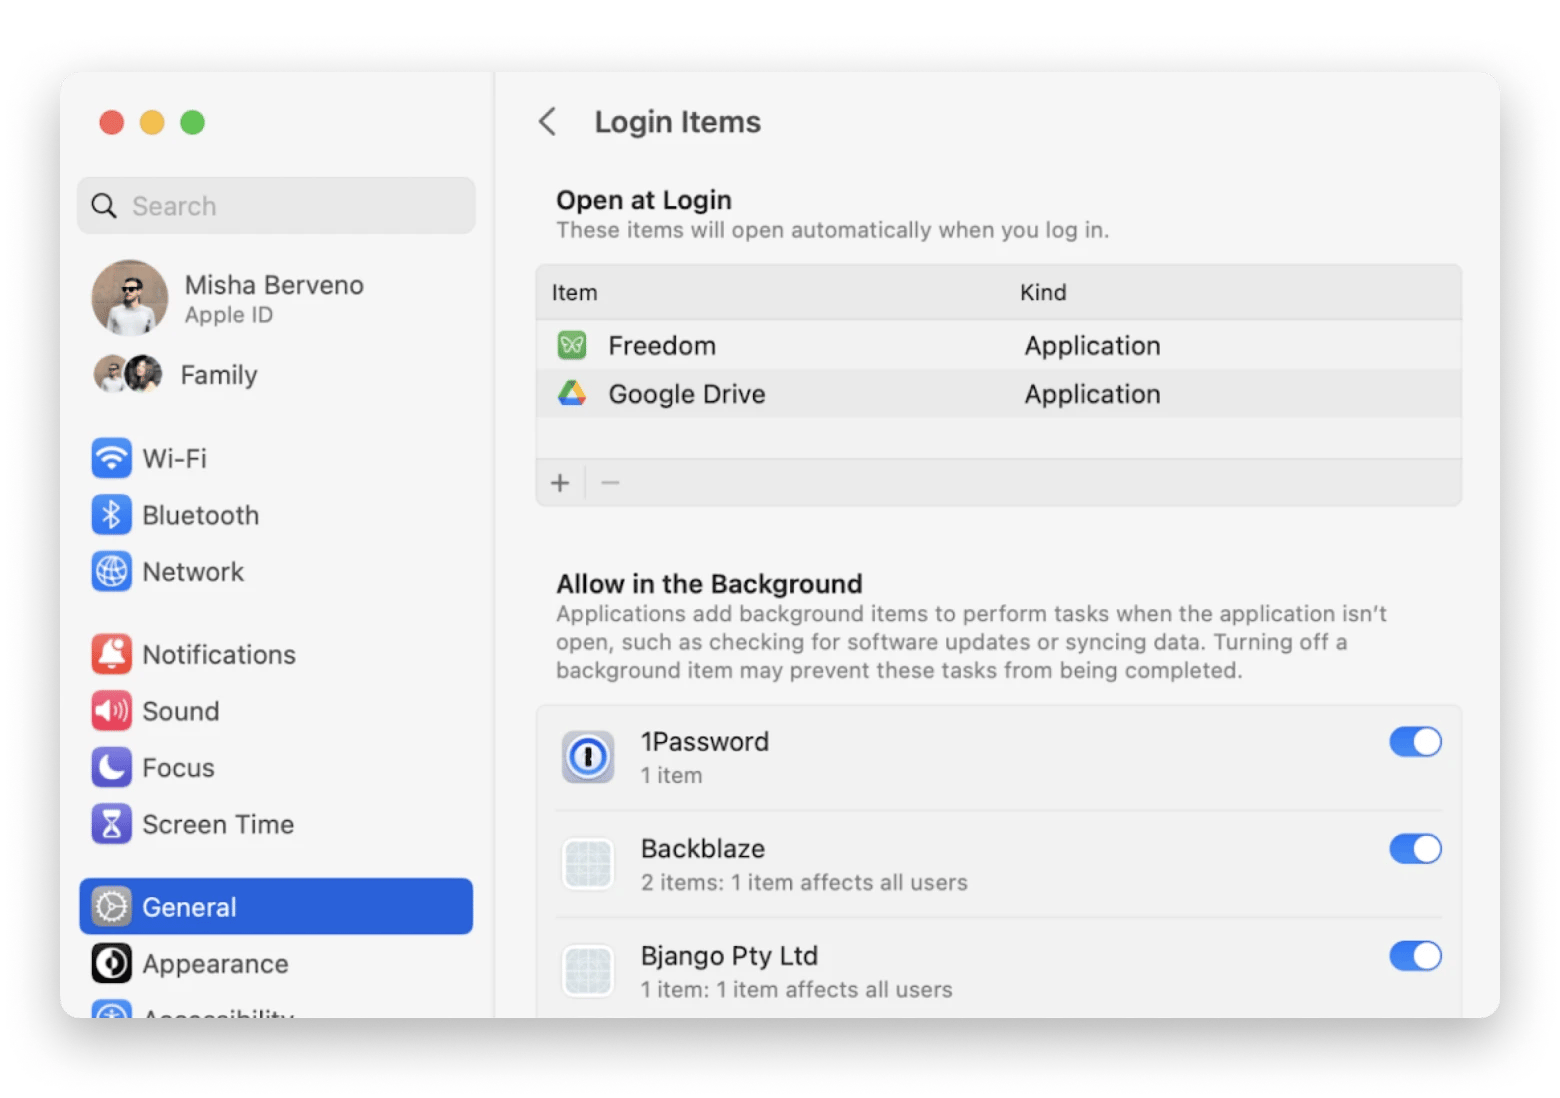Remove login item with minus button
The image size is (1560, 1098).
click(x=610, y=483)
